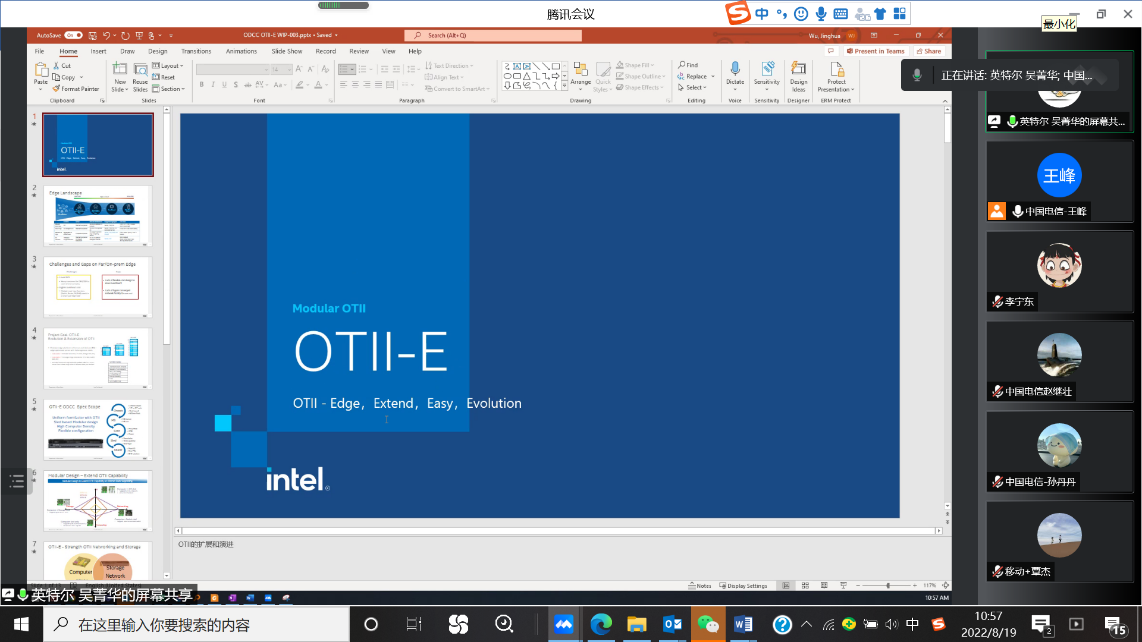The height and width of the screenshot is (642, 1142).
Task: Expand Protect Presentation dropdown
Action: [836, 77]
